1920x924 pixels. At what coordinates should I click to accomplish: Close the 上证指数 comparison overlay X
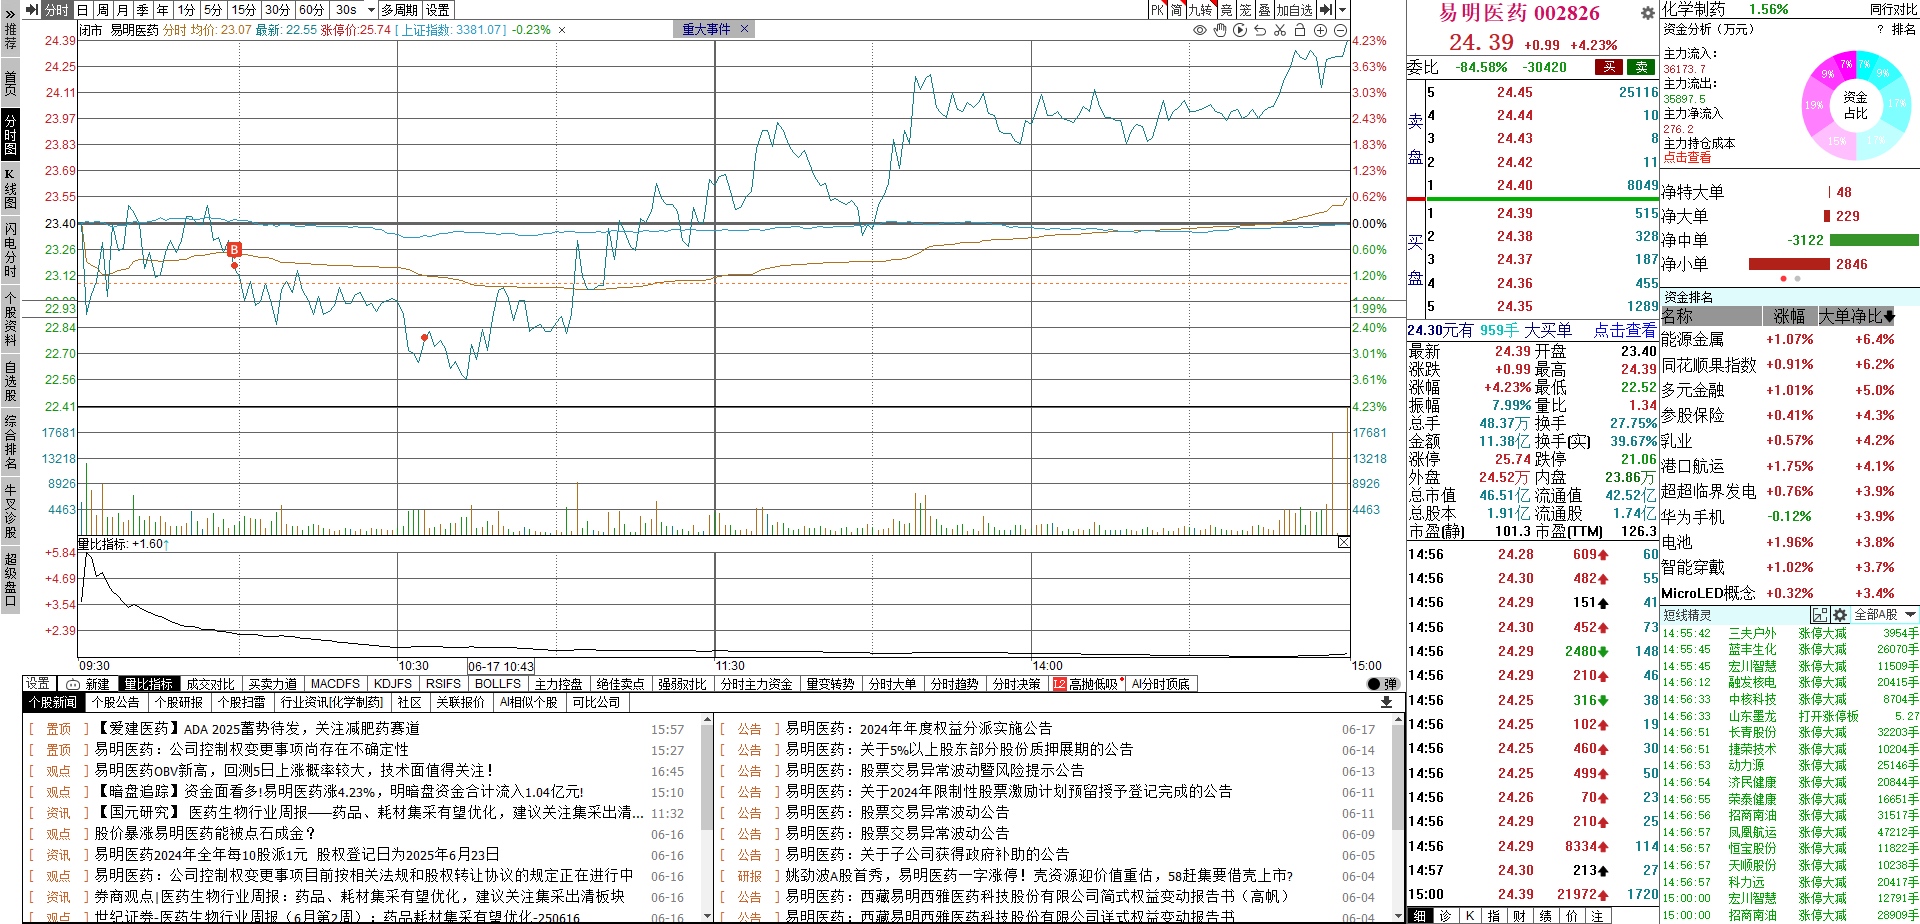562,30
